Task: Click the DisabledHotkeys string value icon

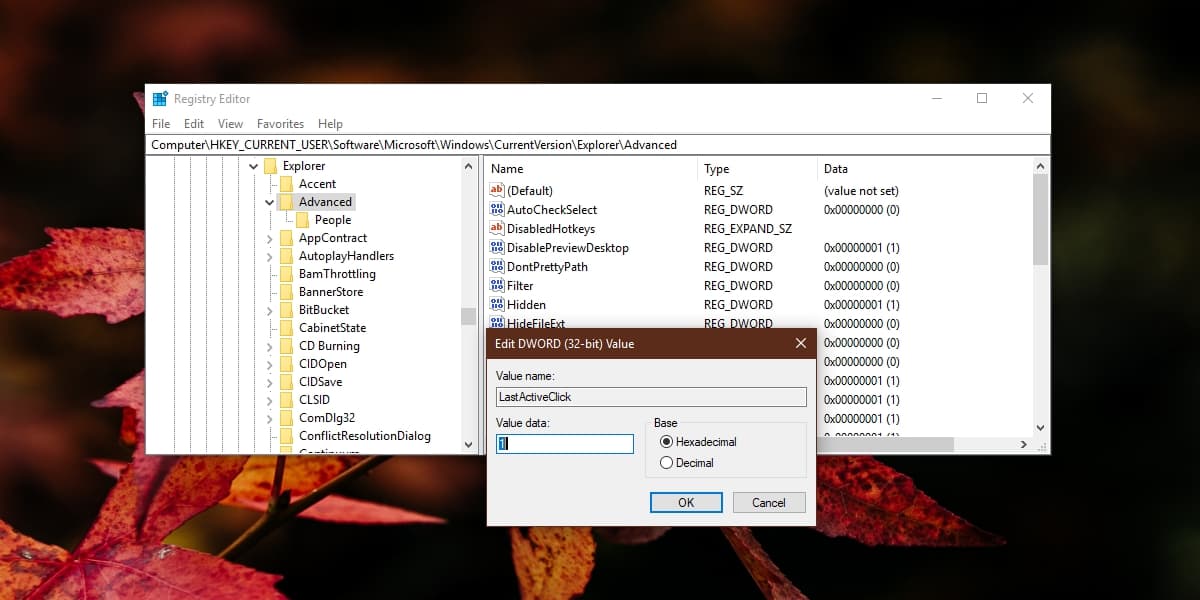Action: [497, 228]
